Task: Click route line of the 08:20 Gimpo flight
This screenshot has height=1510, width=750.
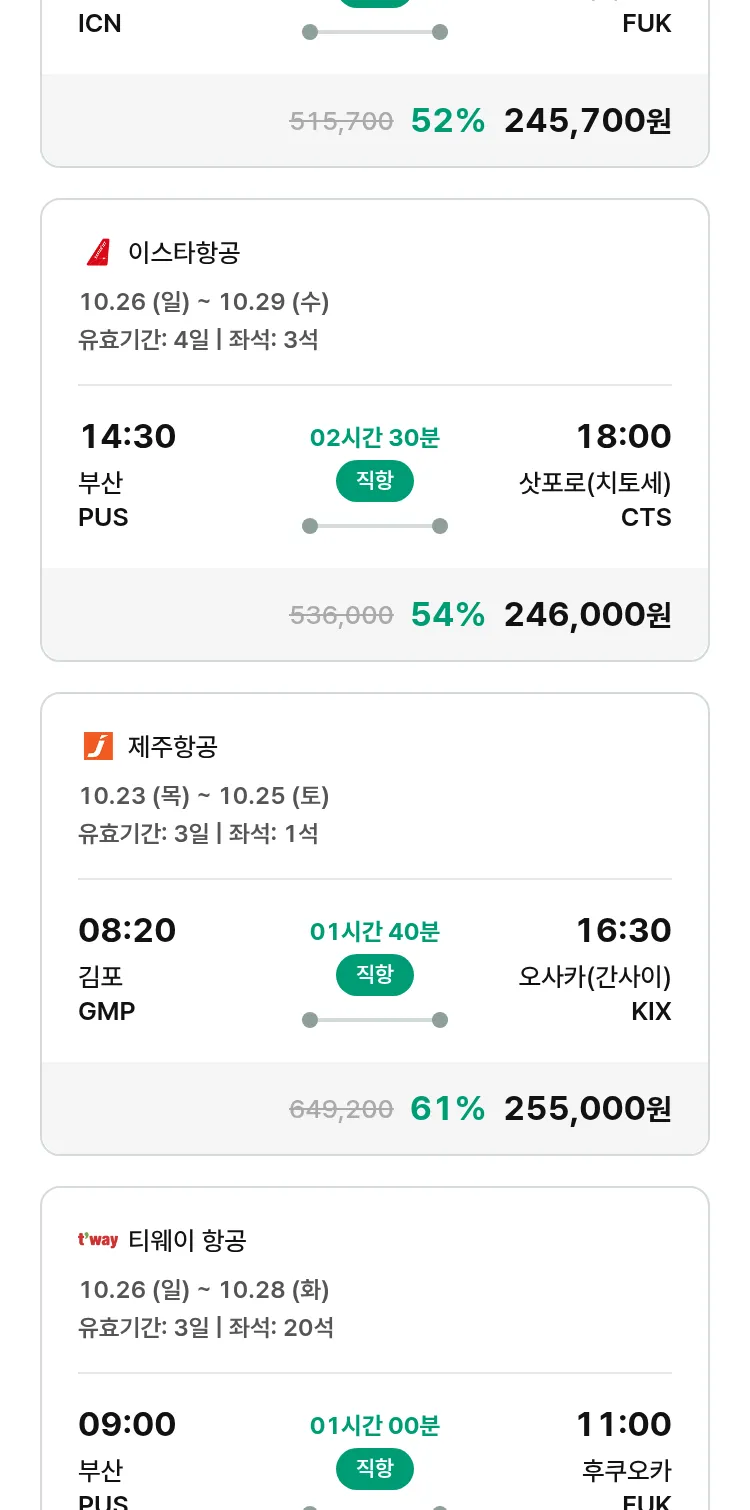Action: pyautogui.click(x=375, y=1020)
